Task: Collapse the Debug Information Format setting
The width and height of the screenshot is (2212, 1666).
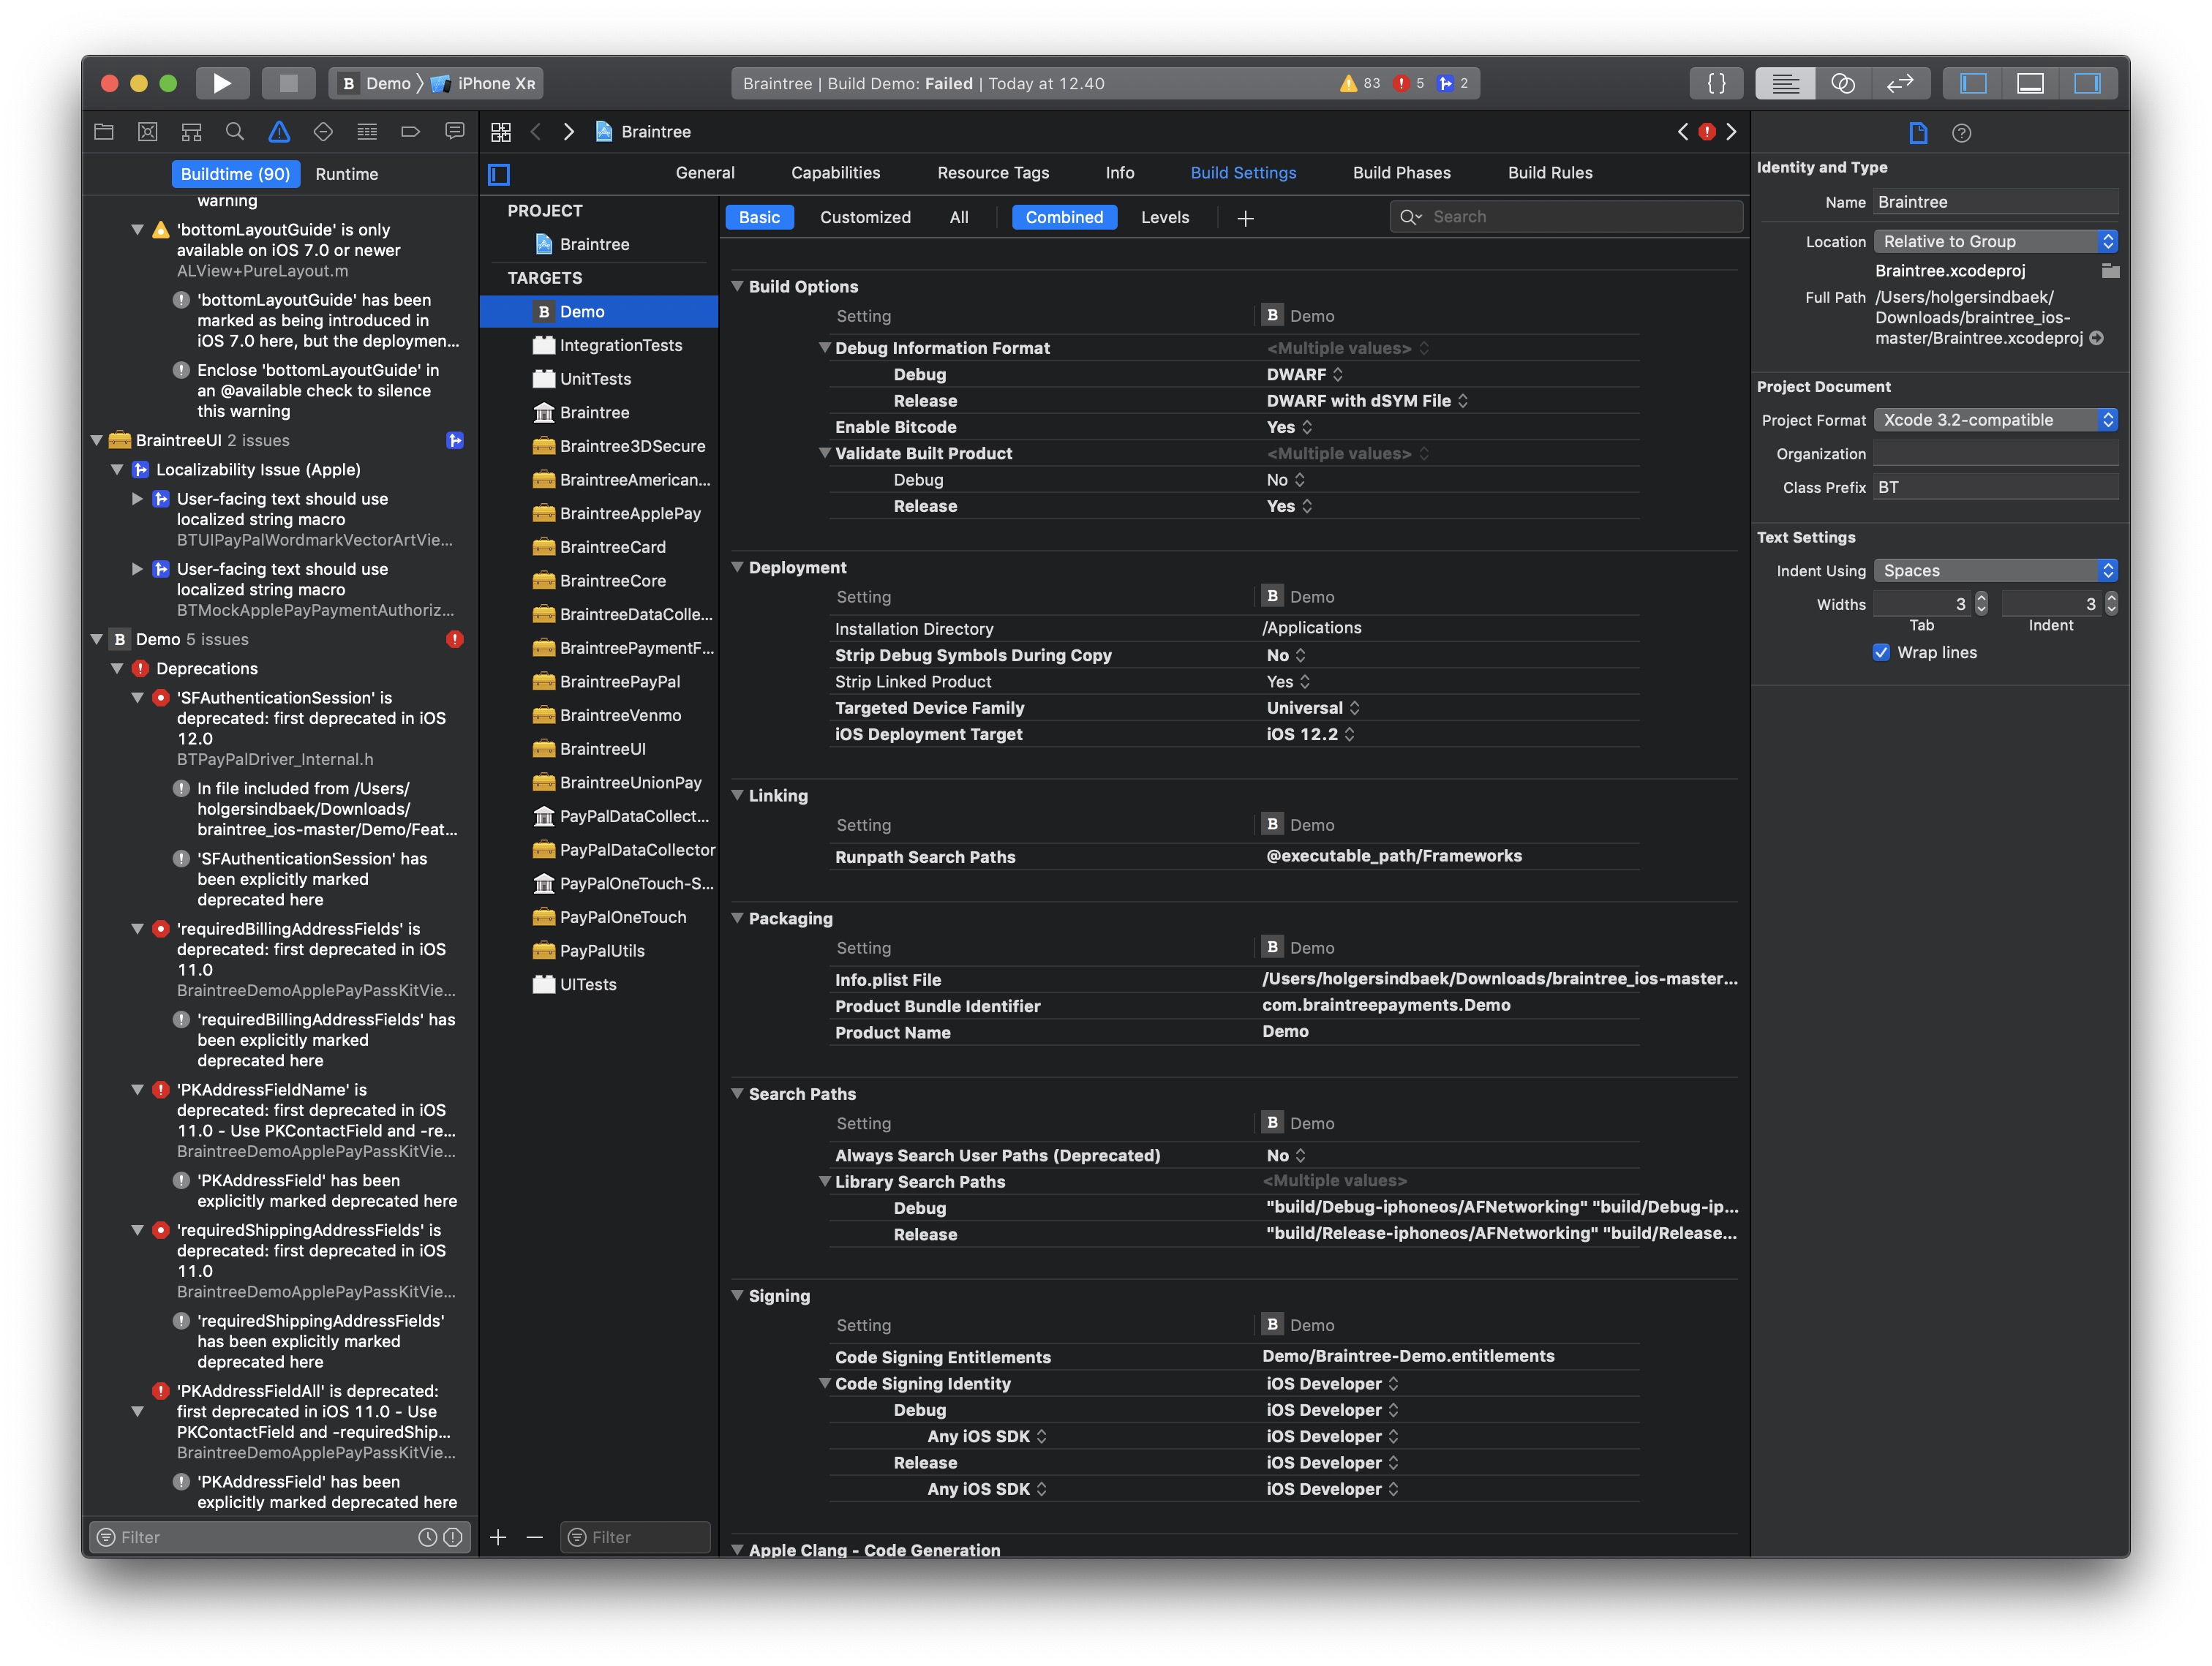Action: pos(825,348)
